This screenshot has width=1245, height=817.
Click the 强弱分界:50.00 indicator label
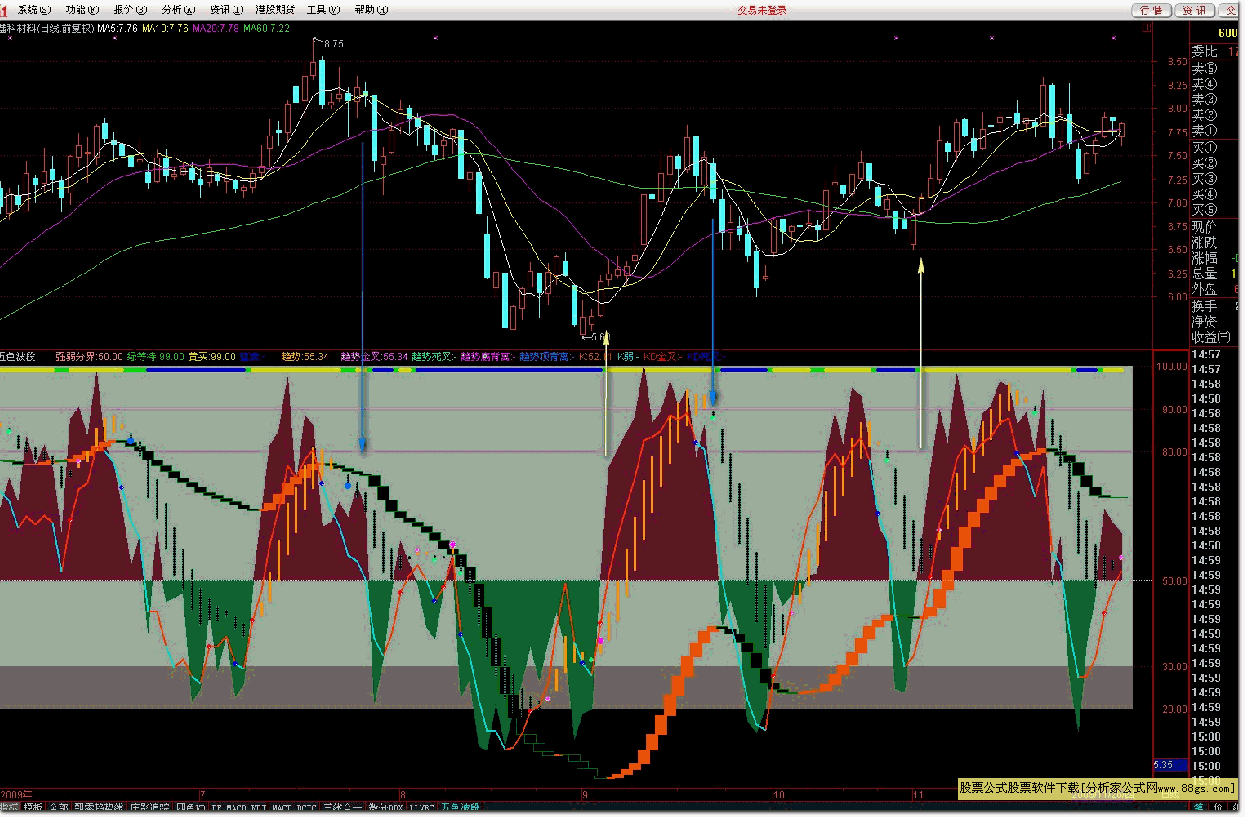point(89,356)
